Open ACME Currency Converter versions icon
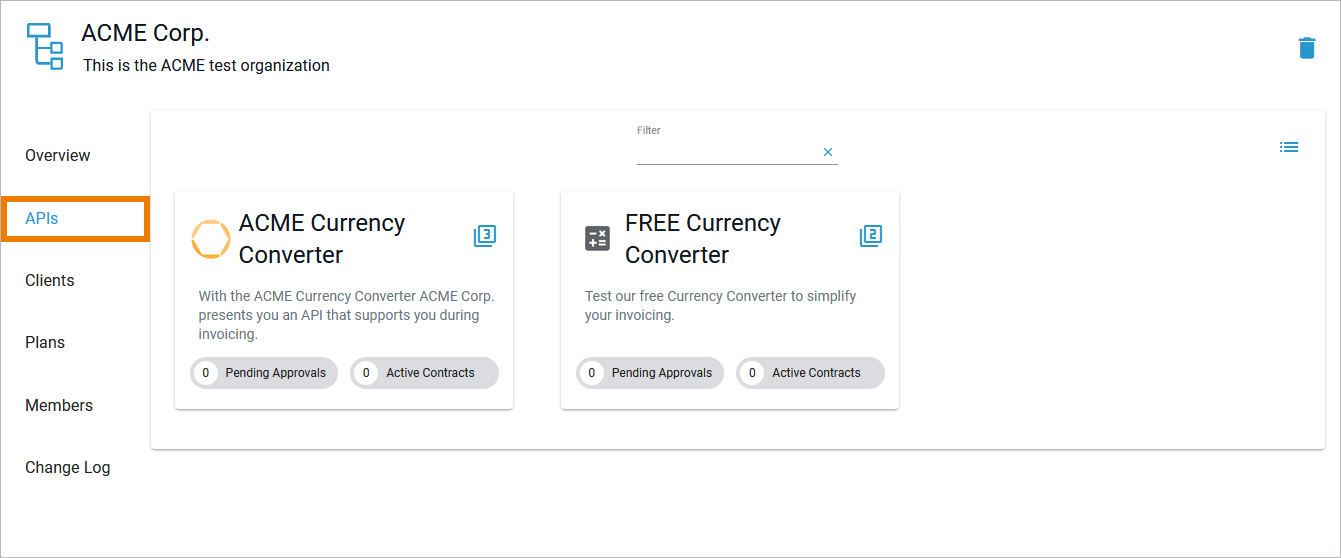This screenshot has width=1341, height=558. click(485, 236)
